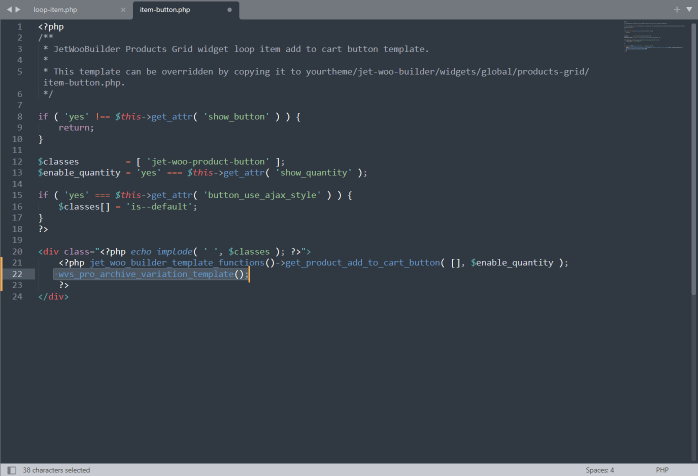Click 'show_quantity' string
This screenshot has height=476, width=698.
coord(314,173)
